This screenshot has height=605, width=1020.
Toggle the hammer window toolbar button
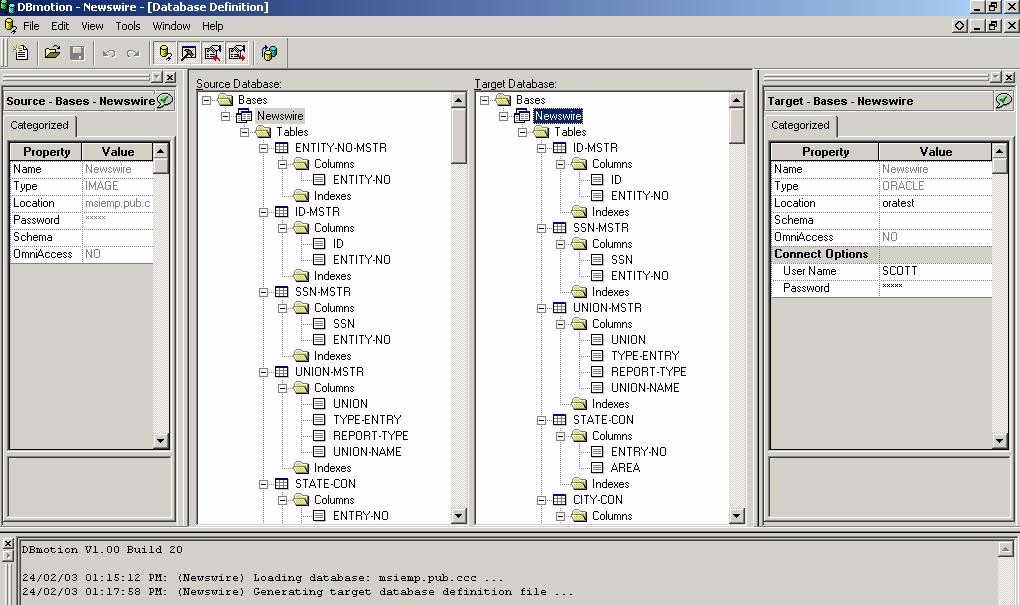(x=189, y=53)
